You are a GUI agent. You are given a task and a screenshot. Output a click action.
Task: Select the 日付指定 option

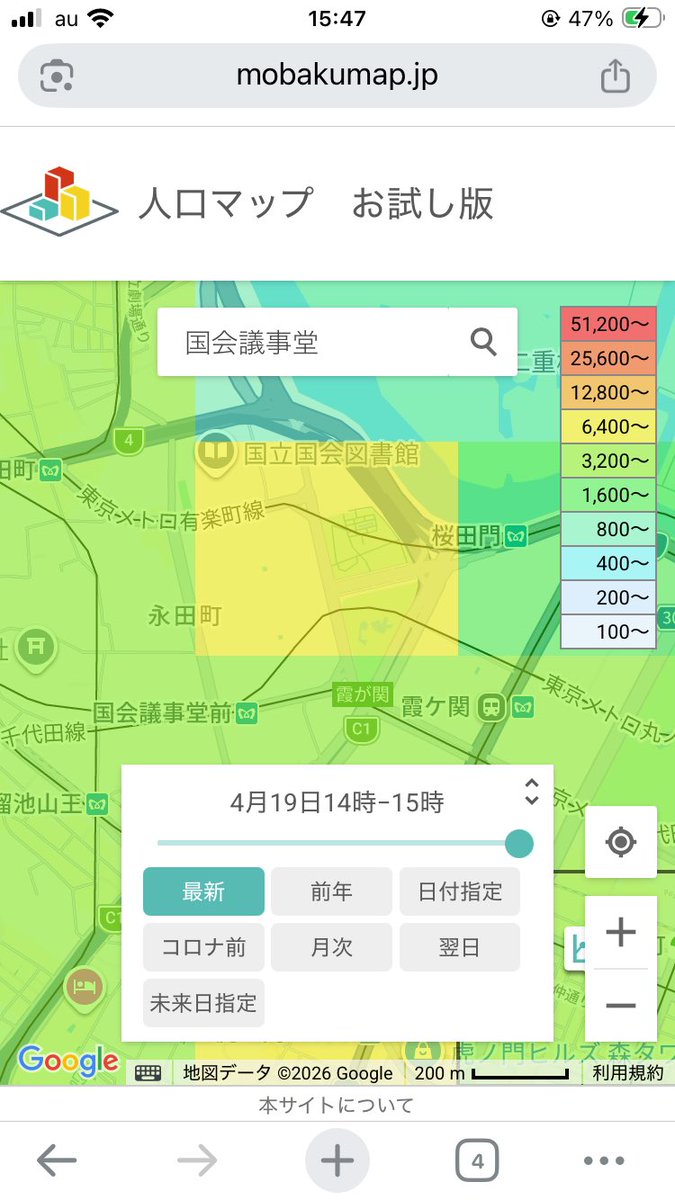pyautogui.click(x=460, y=892)
